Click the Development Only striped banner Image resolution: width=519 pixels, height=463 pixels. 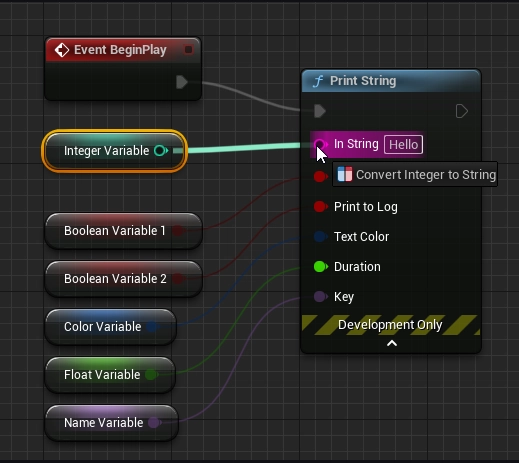click(x=391, y=325)
